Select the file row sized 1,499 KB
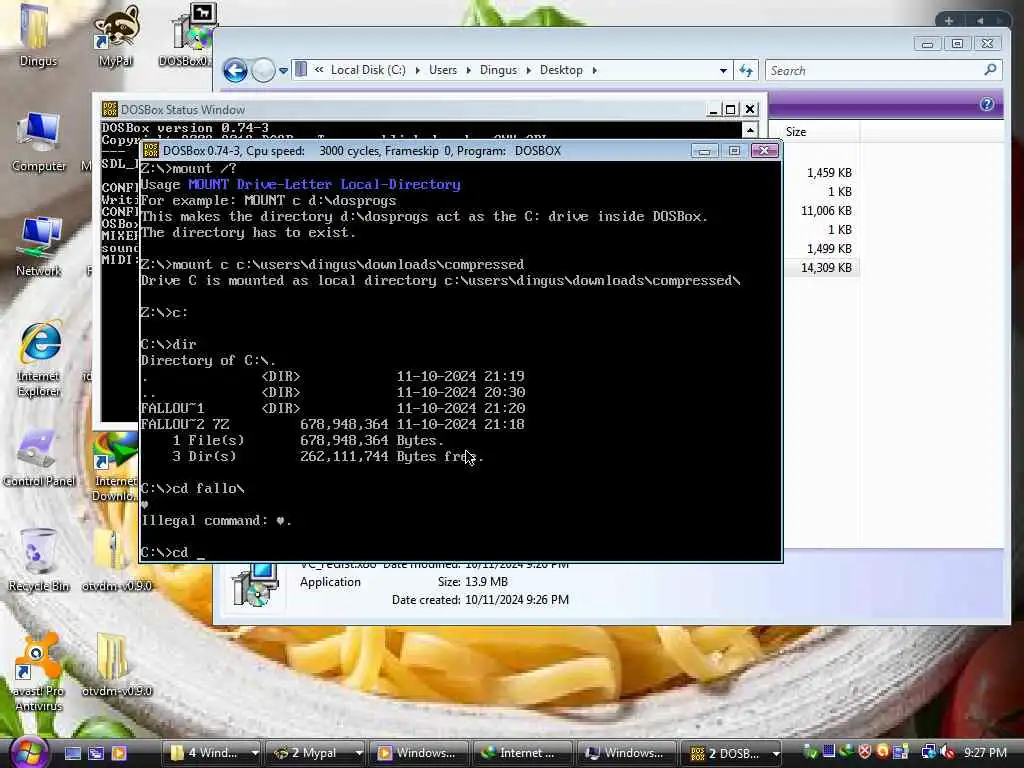Viewport: 1024px width, 768px height. (x=822, y=249)
